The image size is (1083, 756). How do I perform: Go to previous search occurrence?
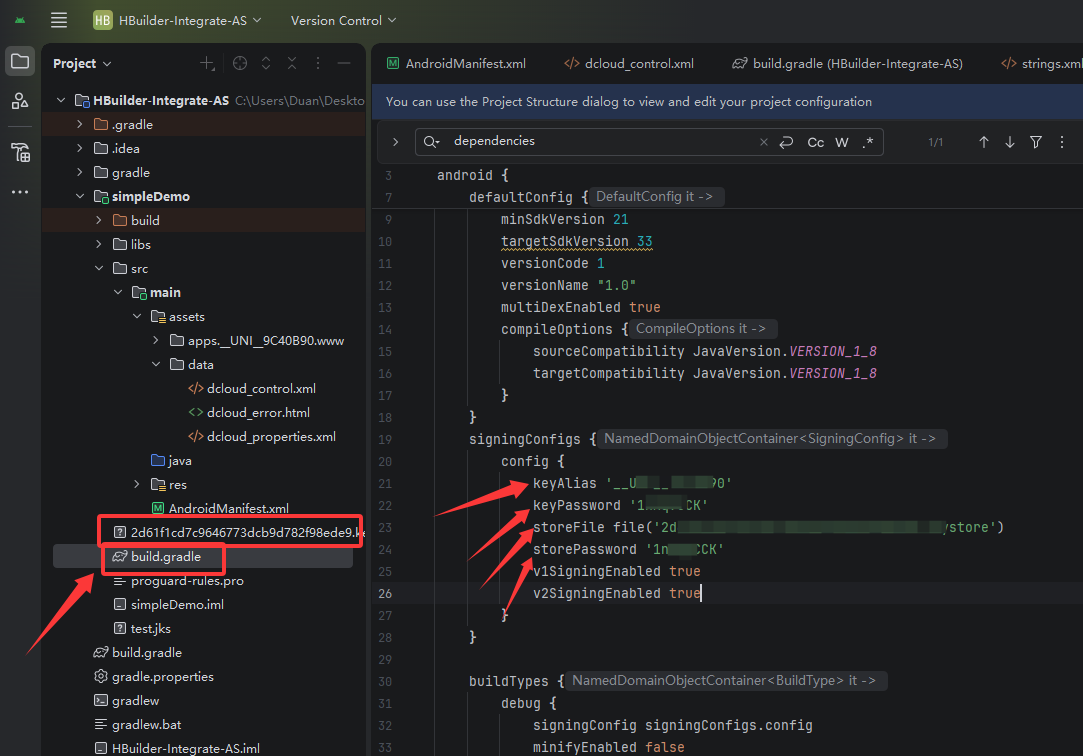(984, 142)
